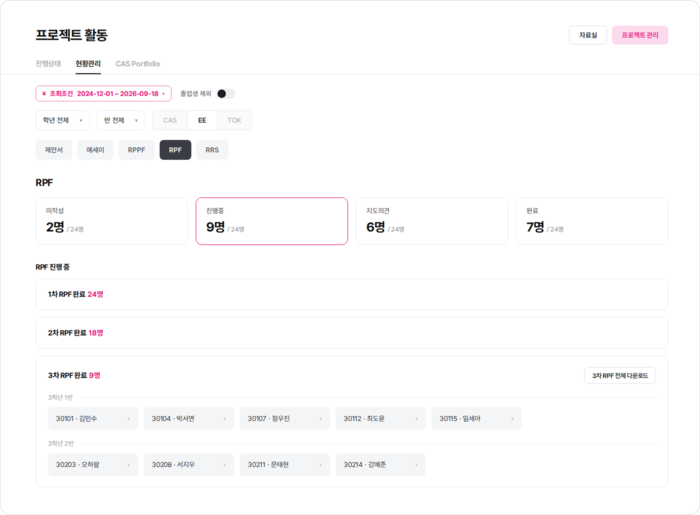Click the 3학년 1반 group label
The height and width of the screenshot is (515, 700).
click(x=60, y=397)
